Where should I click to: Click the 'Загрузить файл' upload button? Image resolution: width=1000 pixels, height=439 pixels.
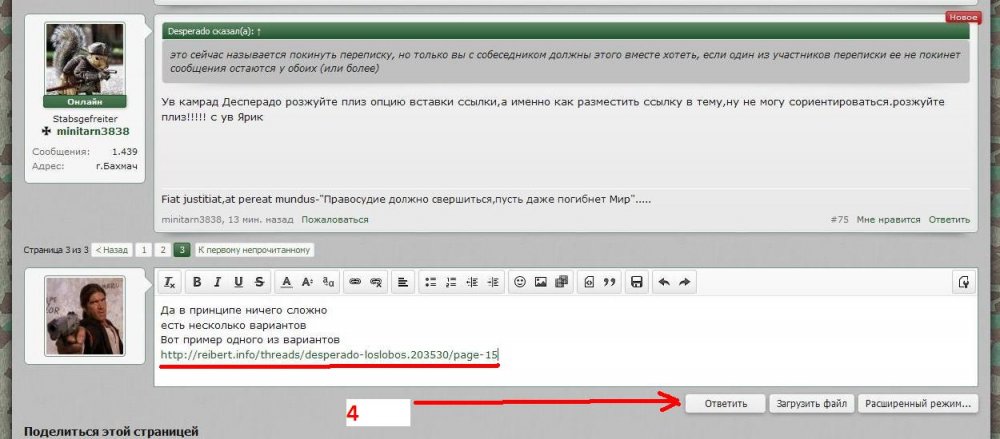click(810, 404)
